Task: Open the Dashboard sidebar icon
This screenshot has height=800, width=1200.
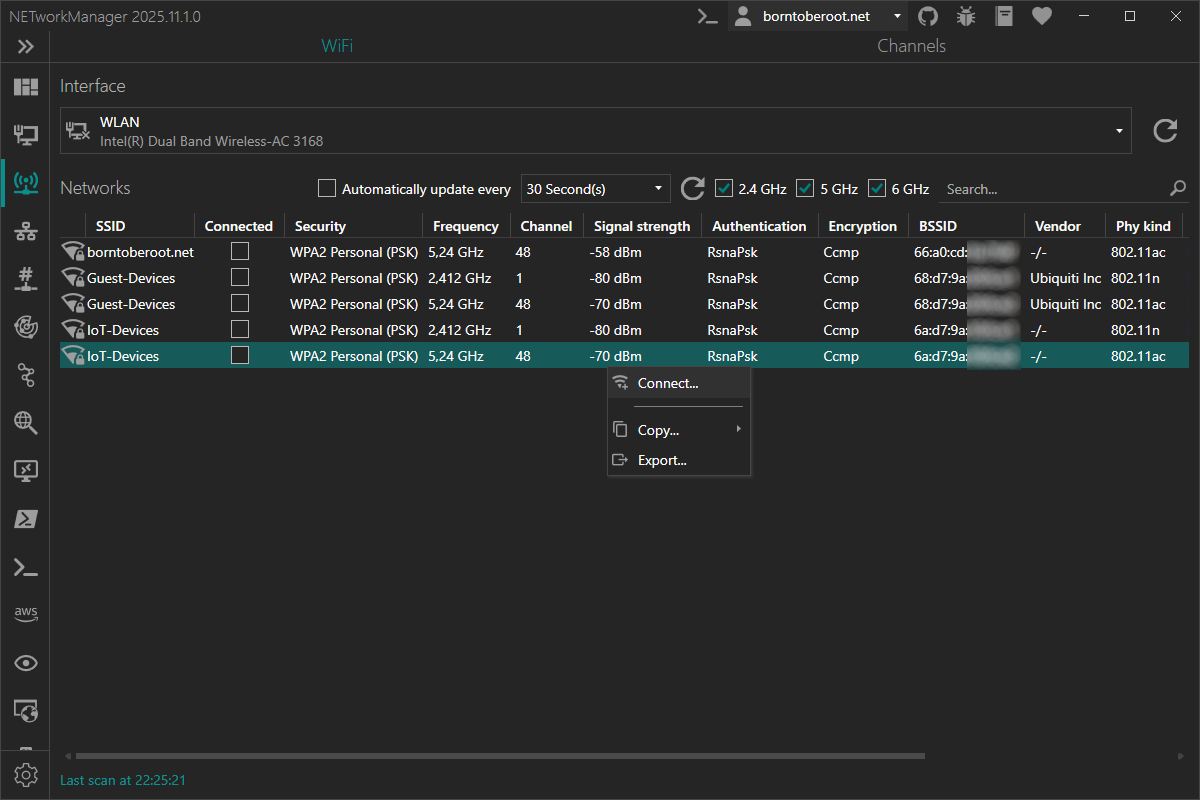Action: (x=26, y=87)
